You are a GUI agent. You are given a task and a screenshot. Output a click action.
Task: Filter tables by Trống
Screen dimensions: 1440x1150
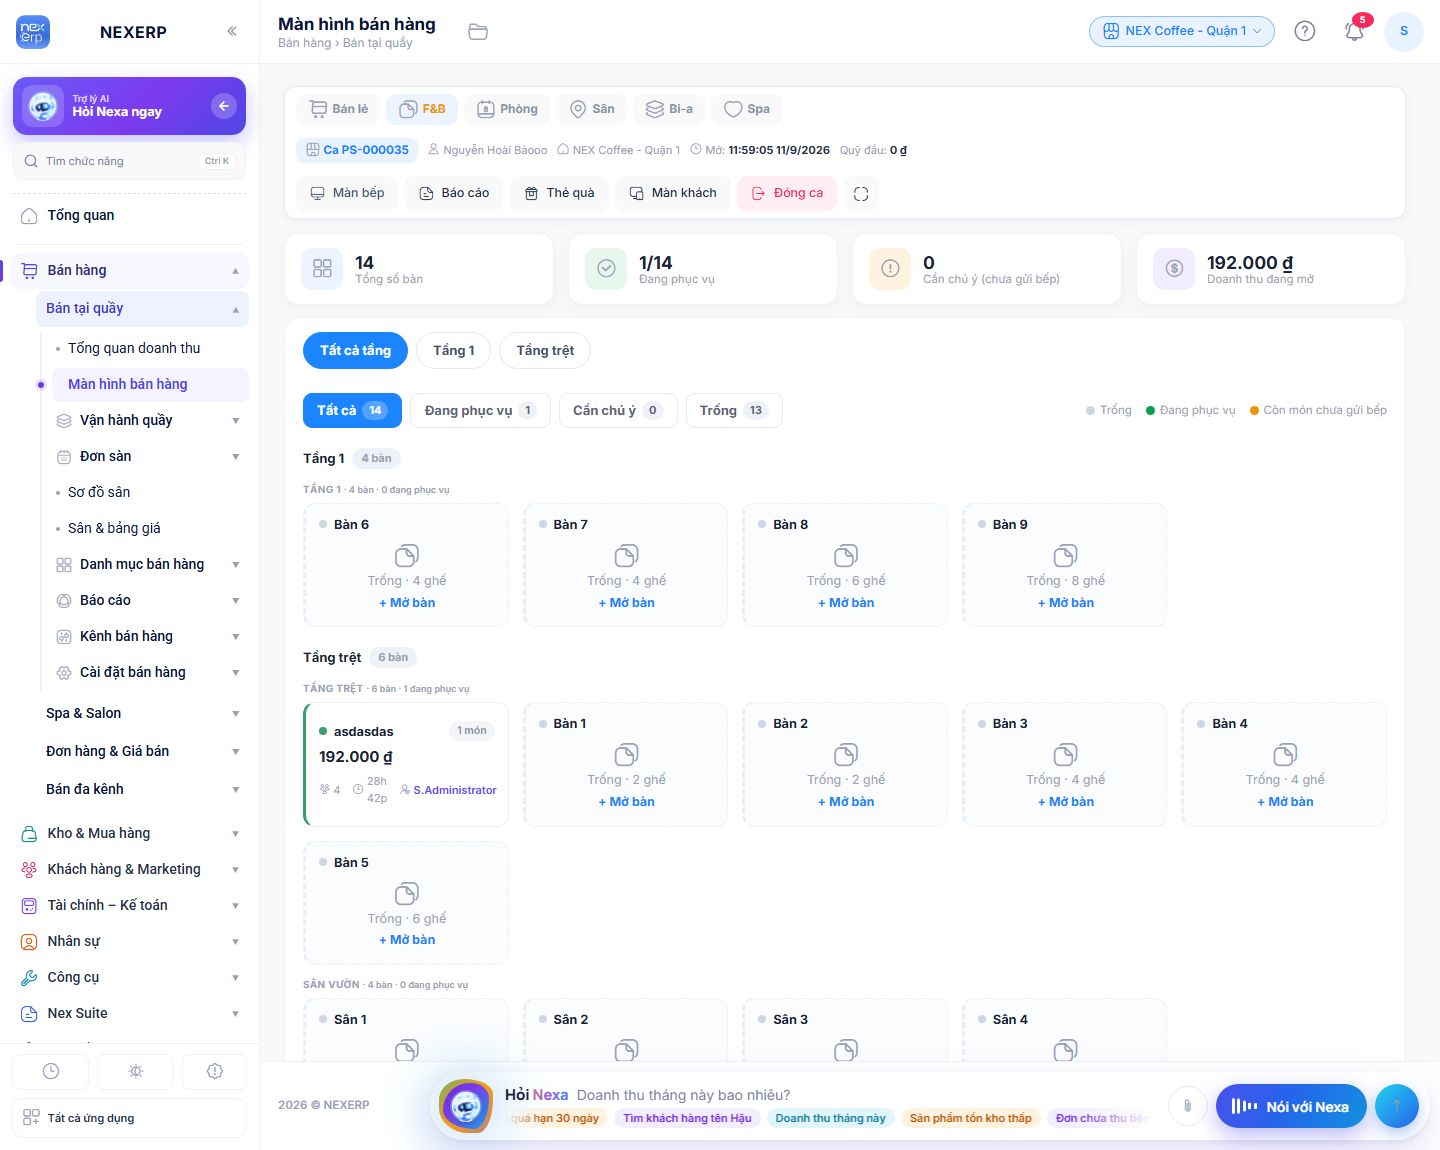tap(734, 410)
